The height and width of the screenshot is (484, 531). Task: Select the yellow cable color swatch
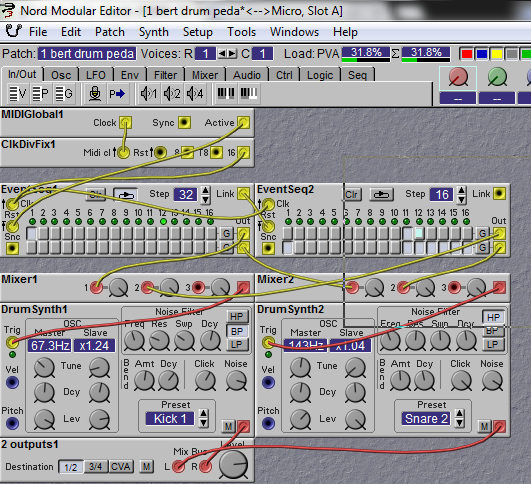pos(496,54)
